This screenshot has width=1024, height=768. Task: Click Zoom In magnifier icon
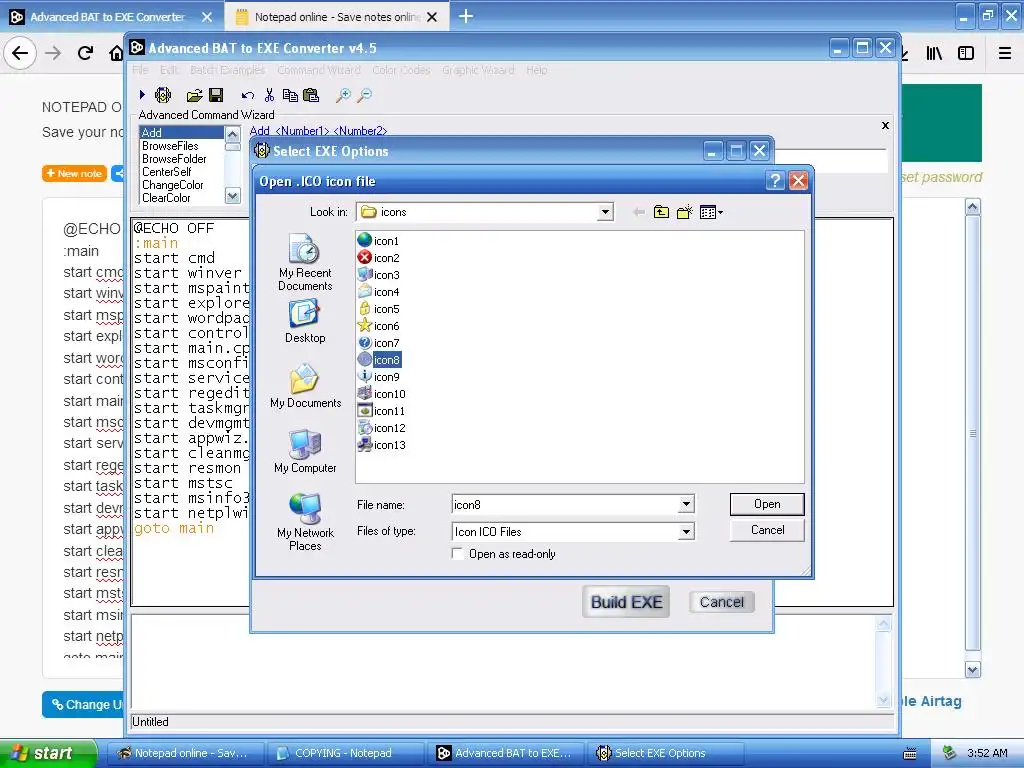point(343,96)
